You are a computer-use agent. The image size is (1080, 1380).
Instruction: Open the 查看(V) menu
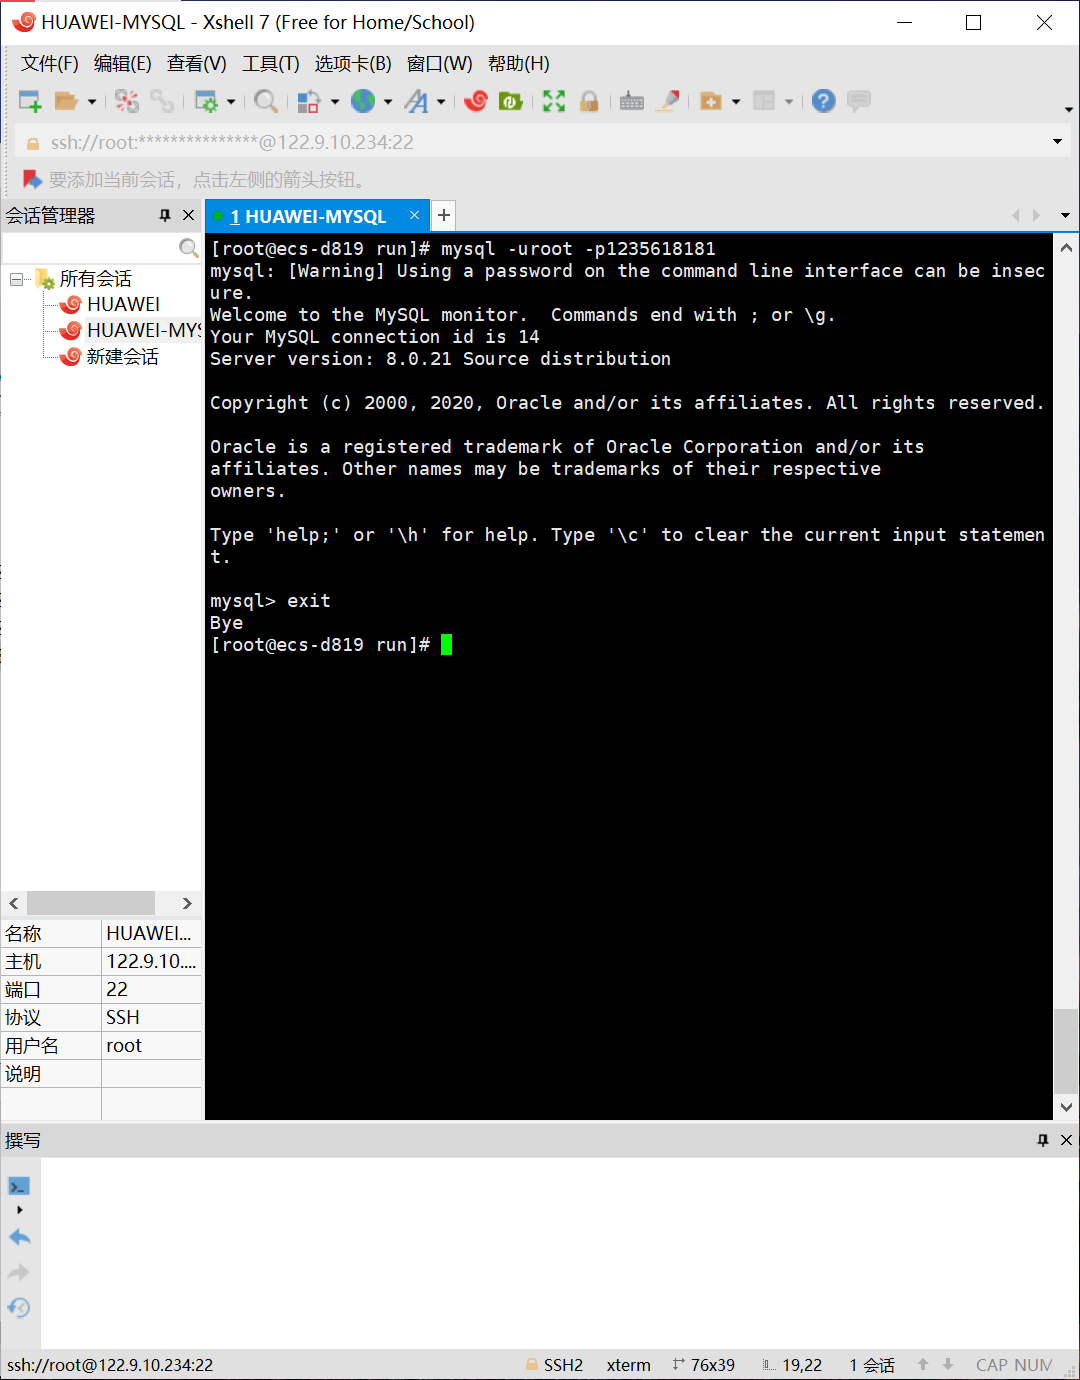coord(197,64)
